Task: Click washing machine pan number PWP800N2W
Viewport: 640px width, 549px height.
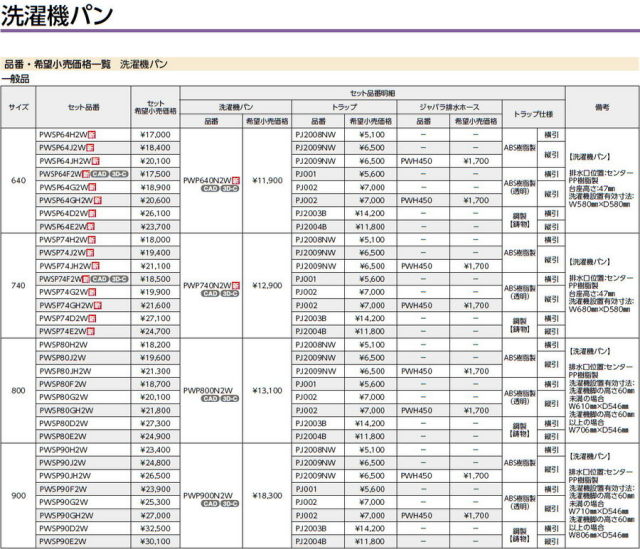Action: coord(208,391)
